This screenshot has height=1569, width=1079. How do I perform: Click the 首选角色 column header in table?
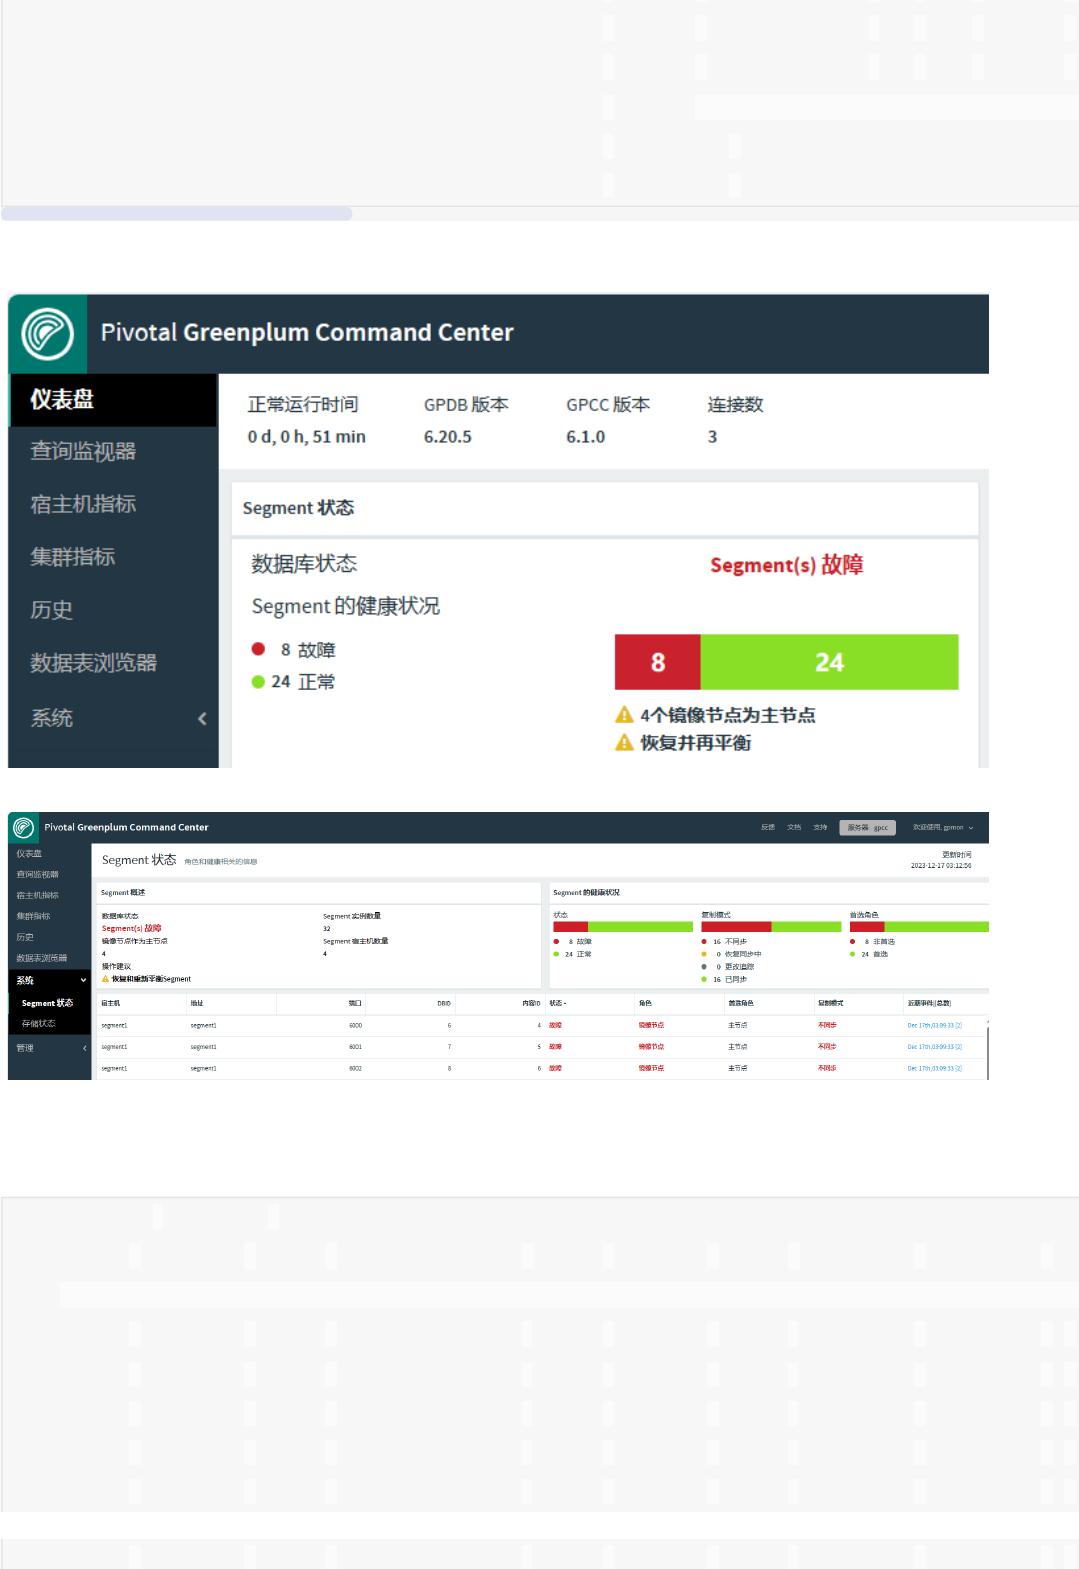click(741, 1003)
